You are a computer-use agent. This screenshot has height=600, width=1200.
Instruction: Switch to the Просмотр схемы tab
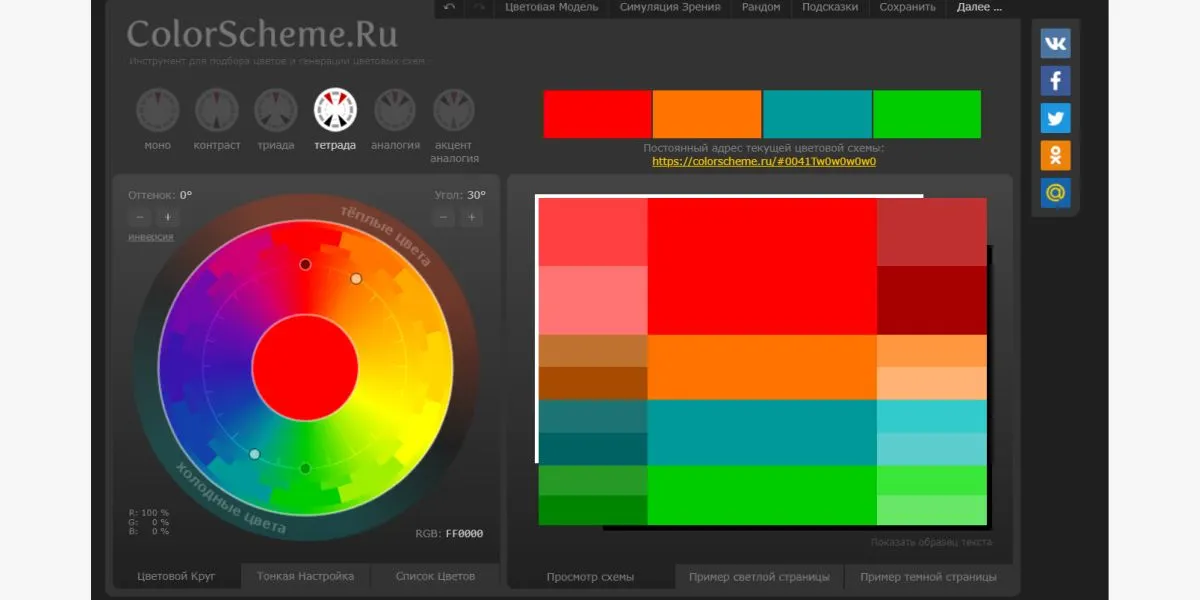tap(590, 577)
